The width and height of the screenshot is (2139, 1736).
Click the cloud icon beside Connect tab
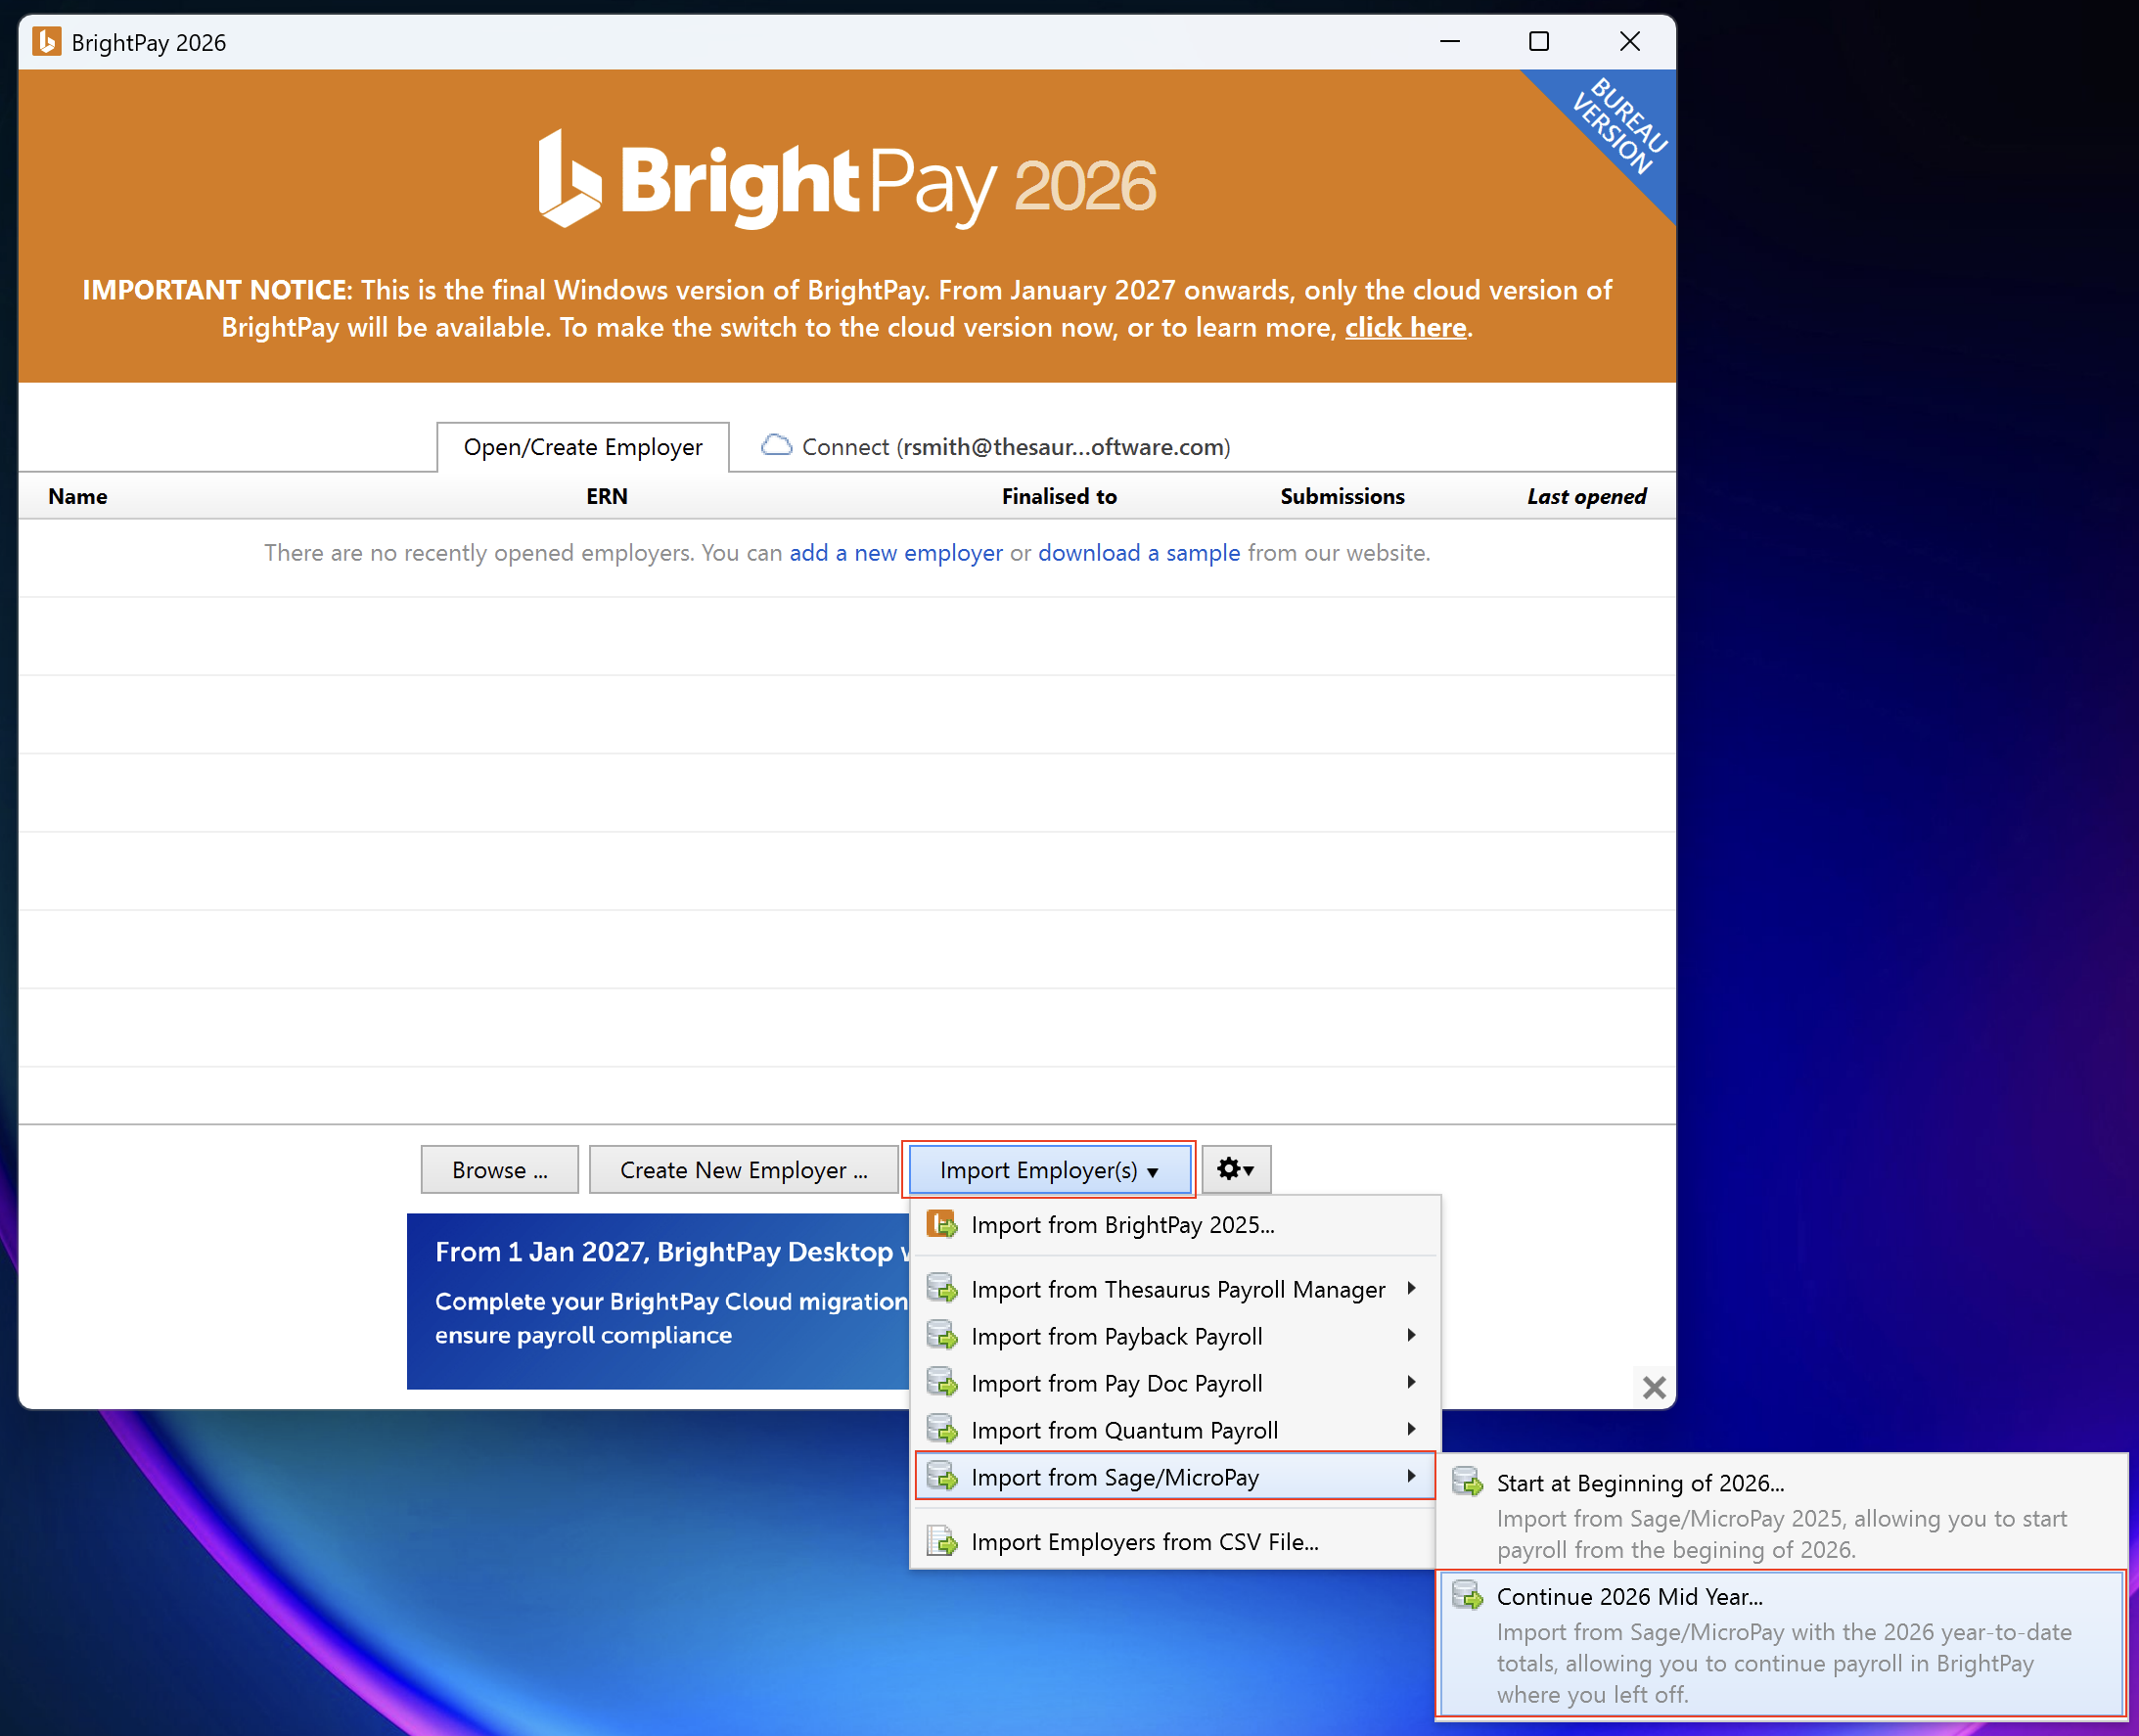point(776,445)
